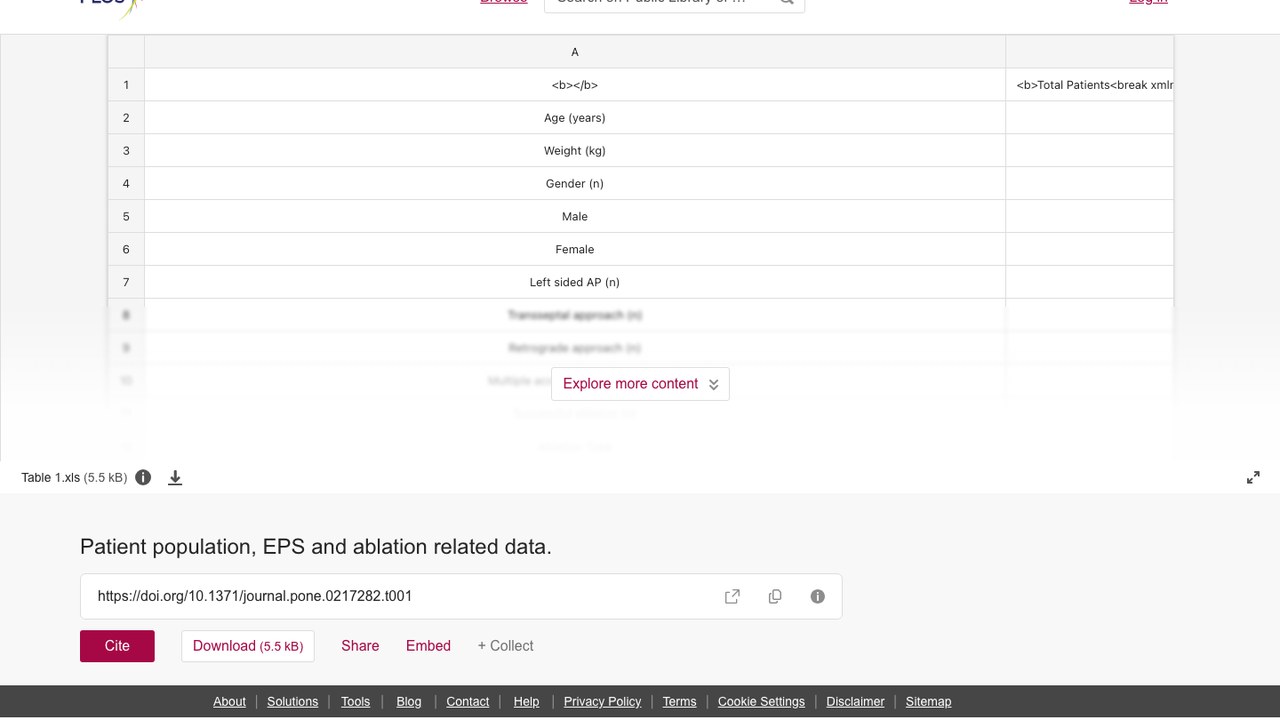
Task: Open the Sitemap footer link
Action: [x=928, y=702]
